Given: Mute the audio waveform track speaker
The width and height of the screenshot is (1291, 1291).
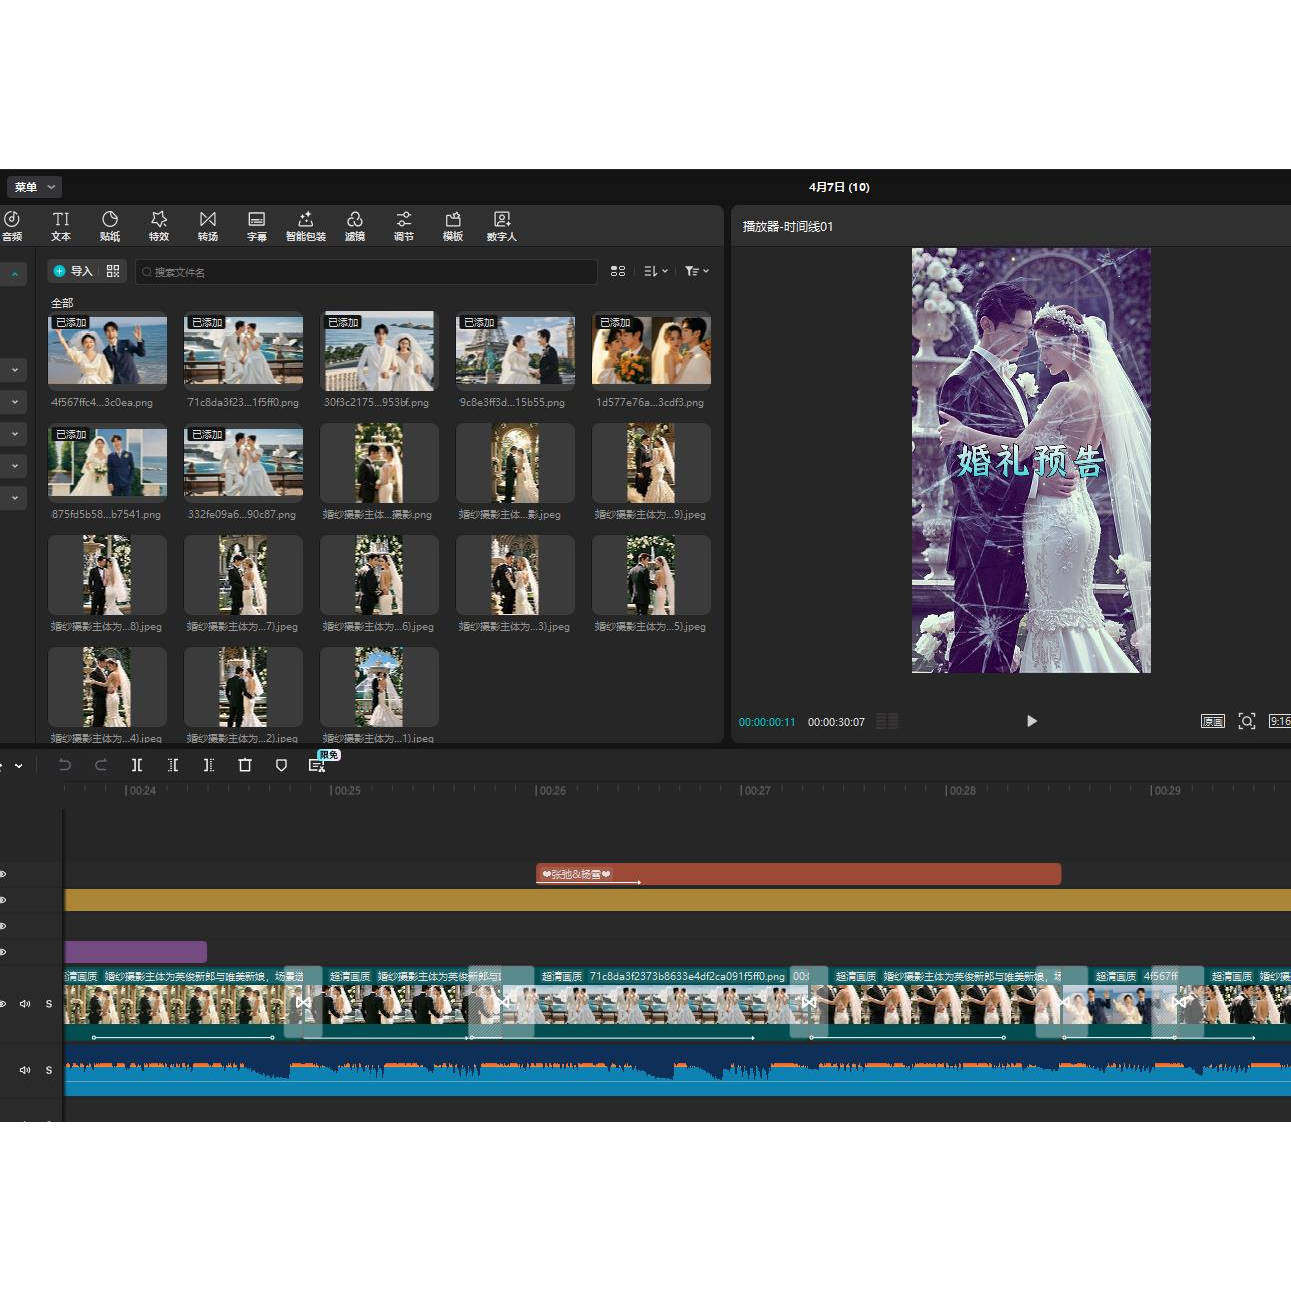Looking at the screenshot, I should [25, 1070].
